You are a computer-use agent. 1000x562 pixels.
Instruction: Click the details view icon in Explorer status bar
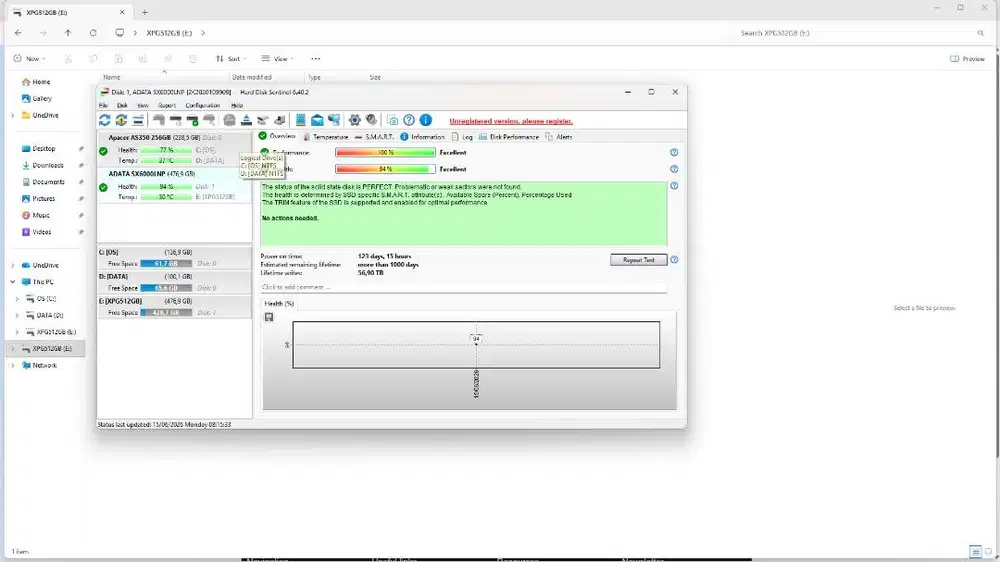[x=974, y=552]
